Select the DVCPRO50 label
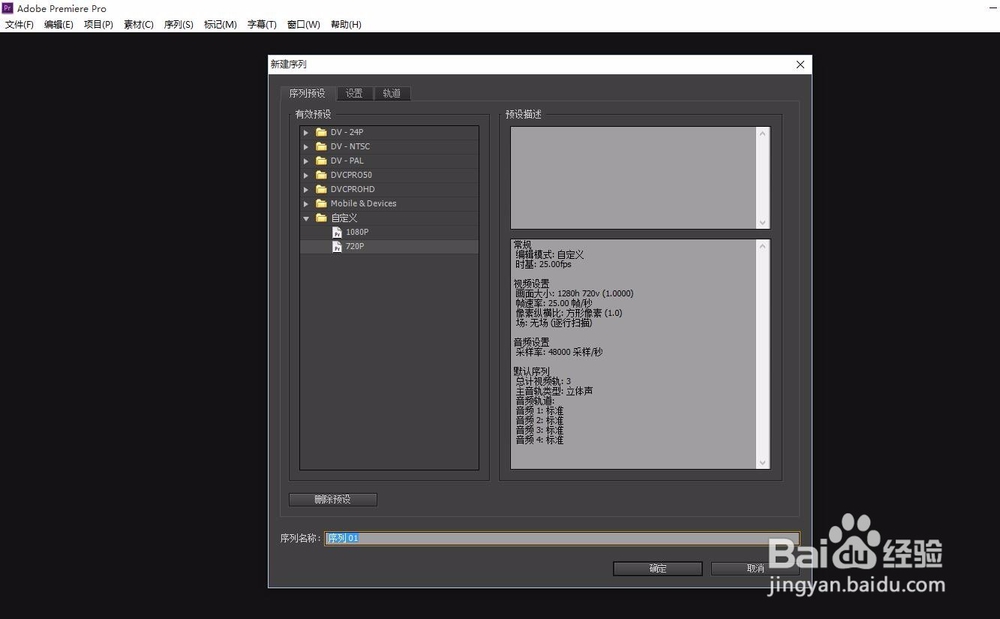Screen dimensions: 1000x619 (351, 175)
